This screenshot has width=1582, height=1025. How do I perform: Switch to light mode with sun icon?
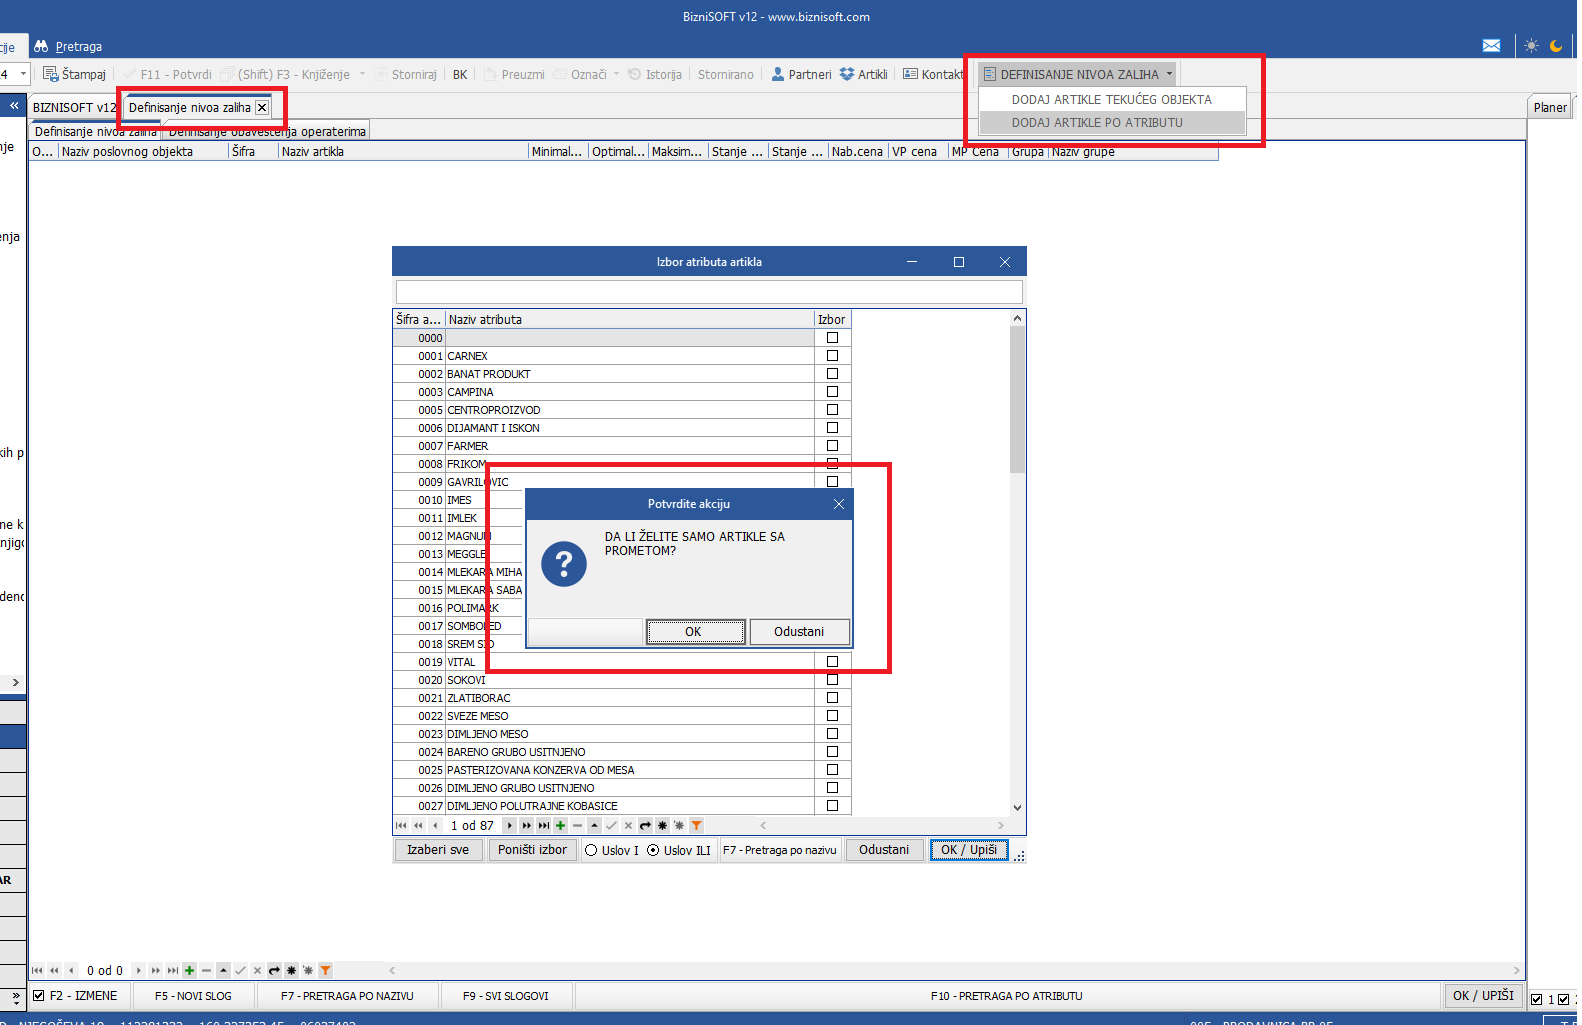coord(1531,46)
